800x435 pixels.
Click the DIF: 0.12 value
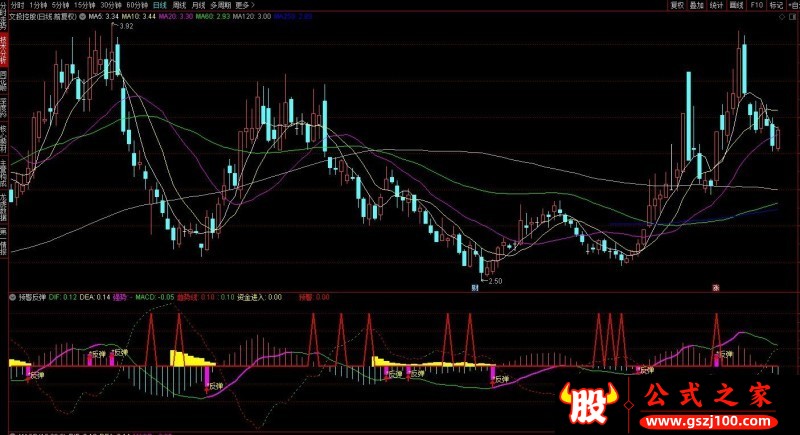(63, 297)
